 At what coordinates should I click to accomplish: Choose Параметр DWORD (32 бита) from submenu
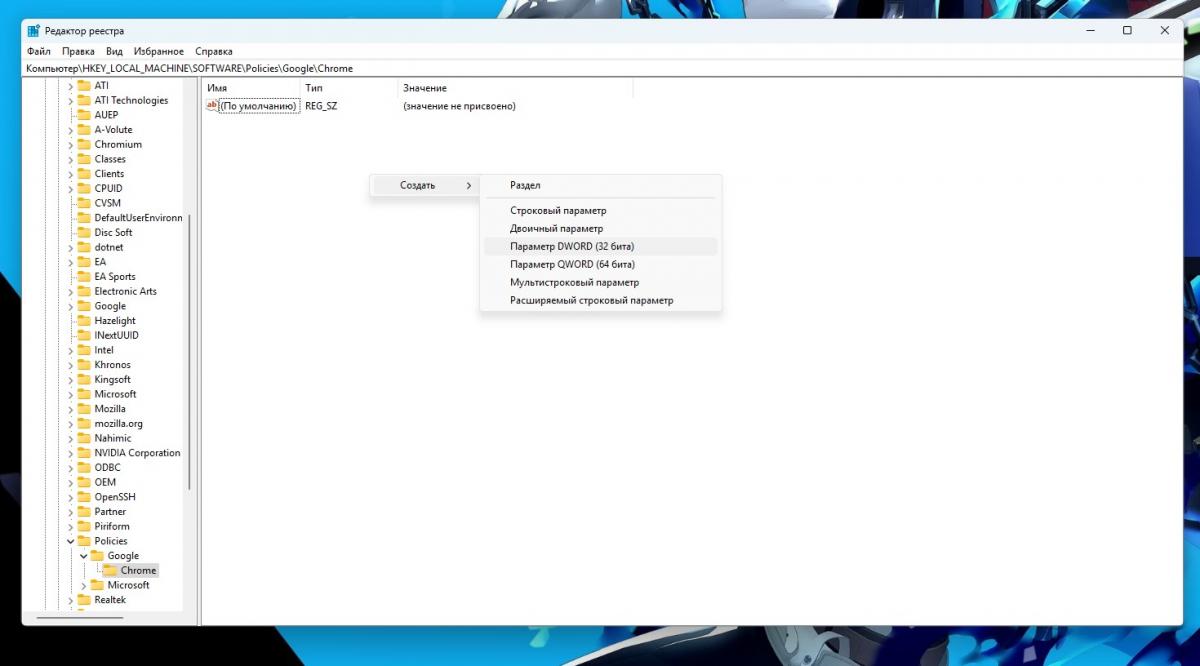[x=572, y=246]
